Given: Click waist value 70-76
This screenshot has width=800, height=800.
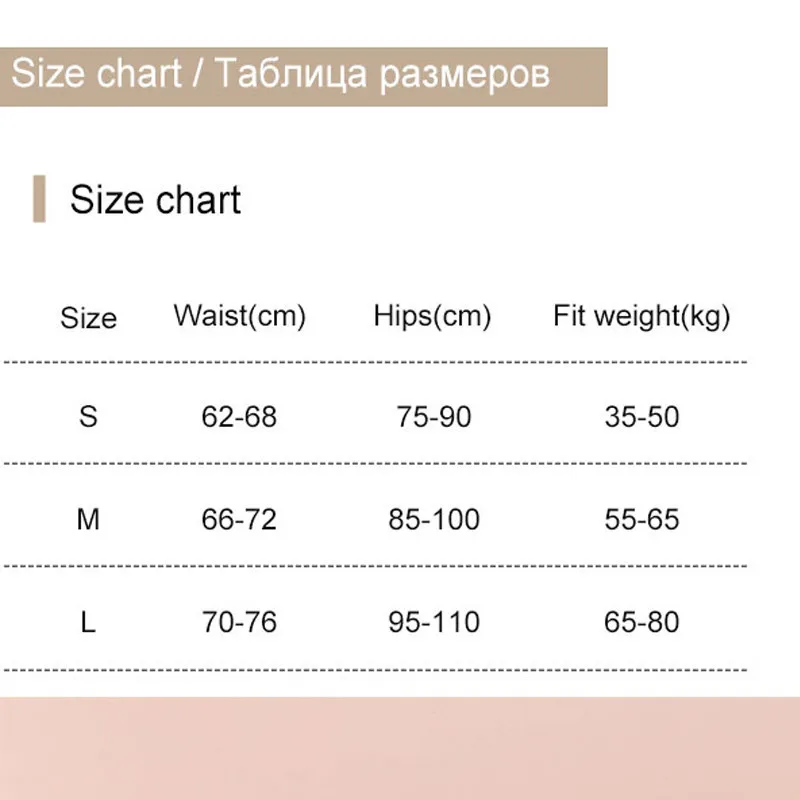Looking at the screenshot, I should pos(239,622).
